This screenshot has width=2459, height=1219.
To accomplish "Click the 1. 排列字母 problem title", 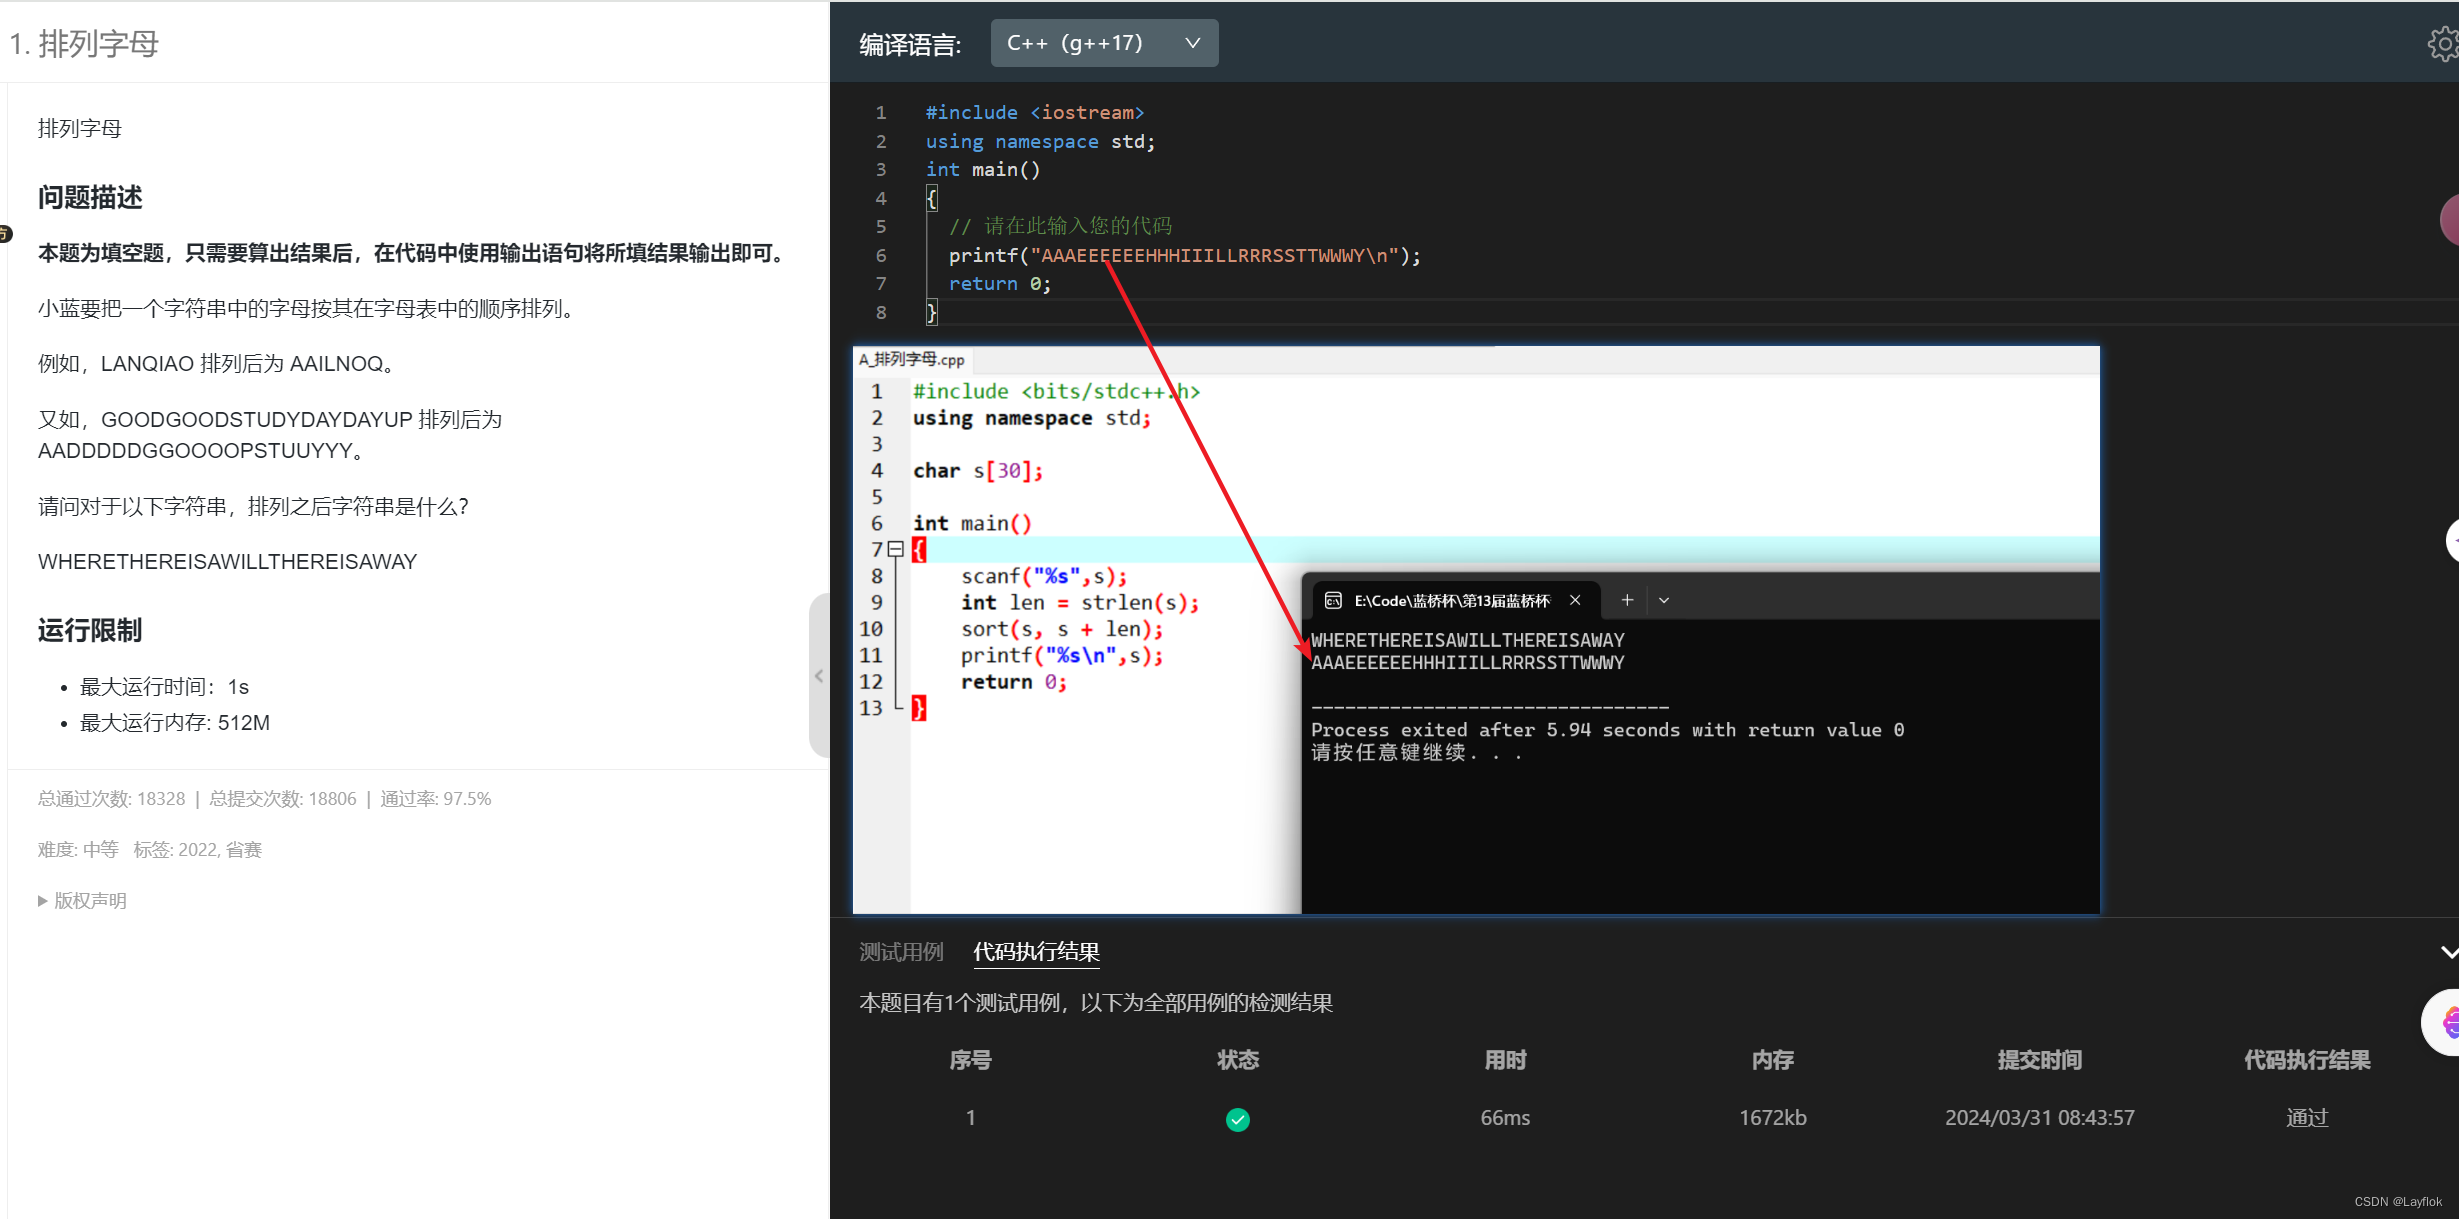I will (x=84, y=44).
